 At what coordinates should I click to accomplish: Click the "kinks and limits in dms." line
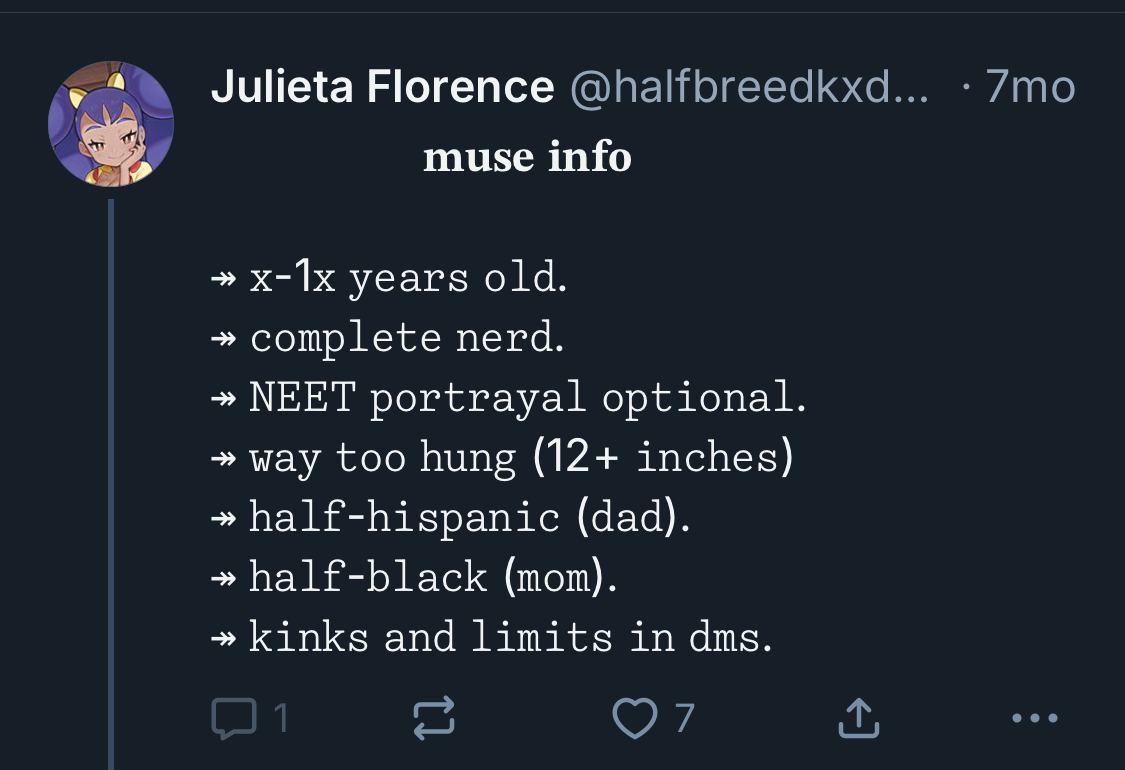(x=510, y=638)
